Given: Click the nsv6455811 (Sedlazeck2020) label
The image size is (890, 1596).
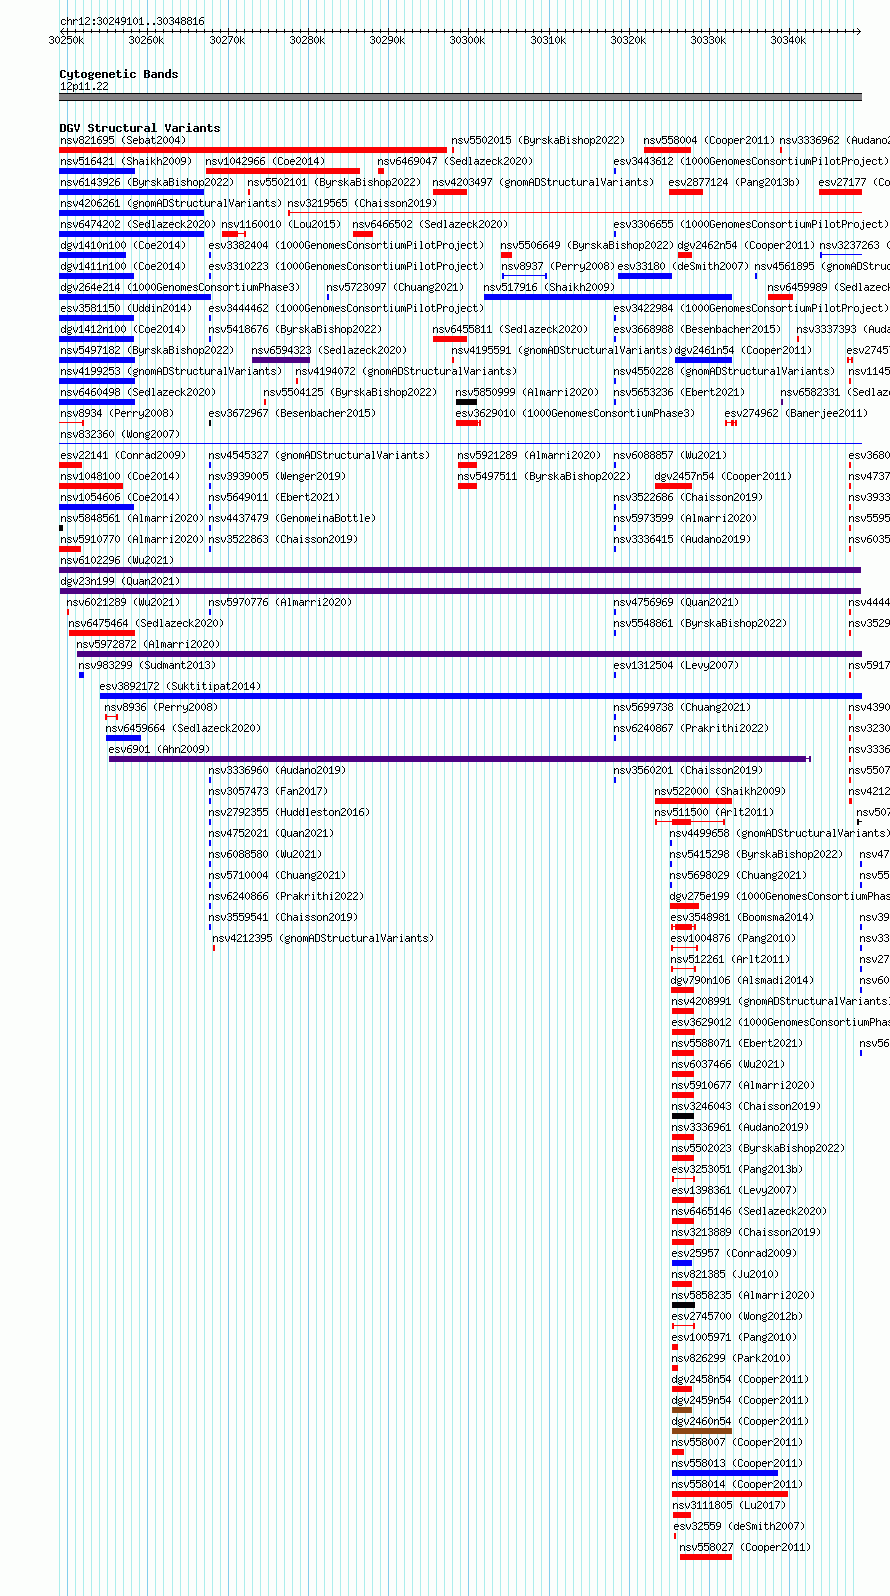Looking at the screenshot, I should 510,329.
